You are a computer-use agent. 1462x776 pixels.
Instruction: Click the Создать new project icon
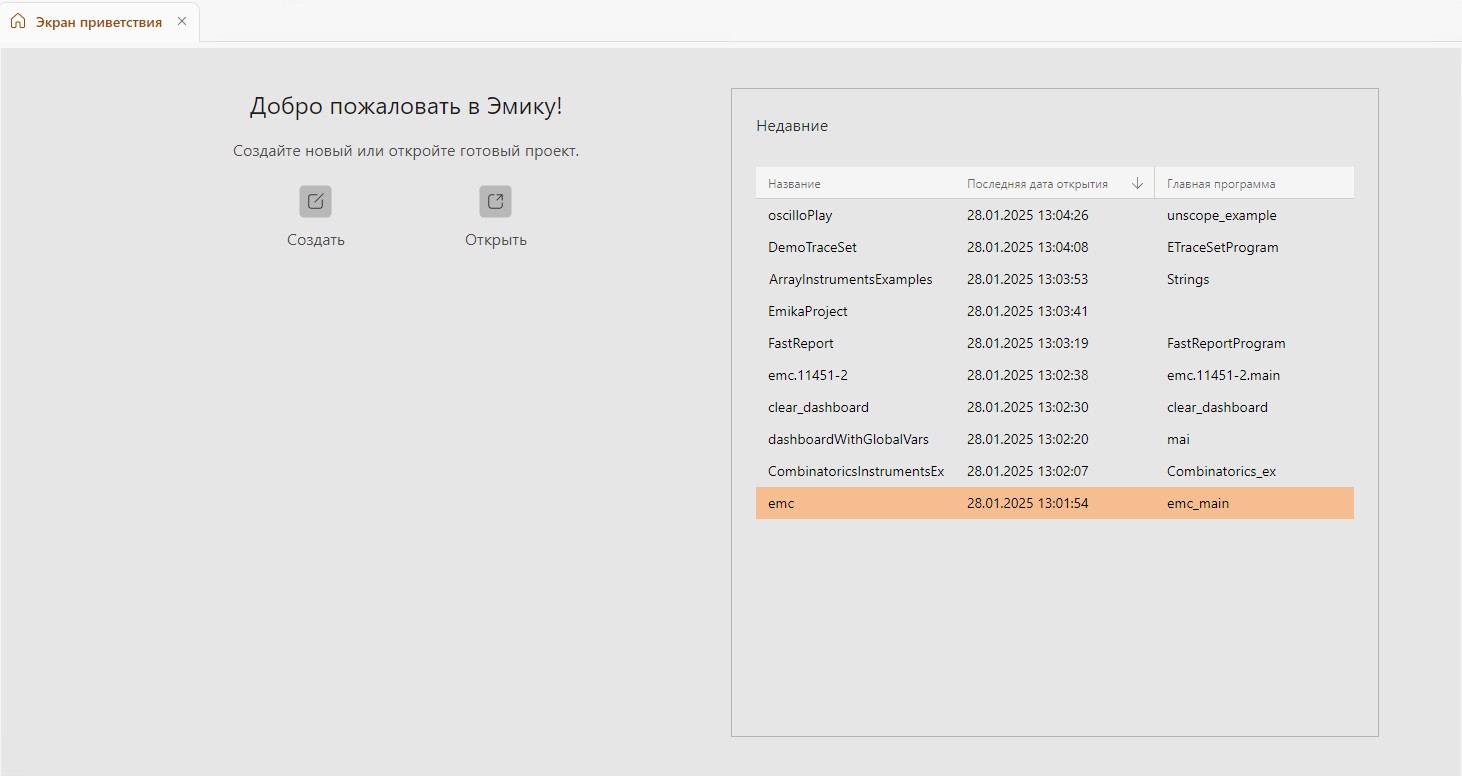(x=315, y=201)
